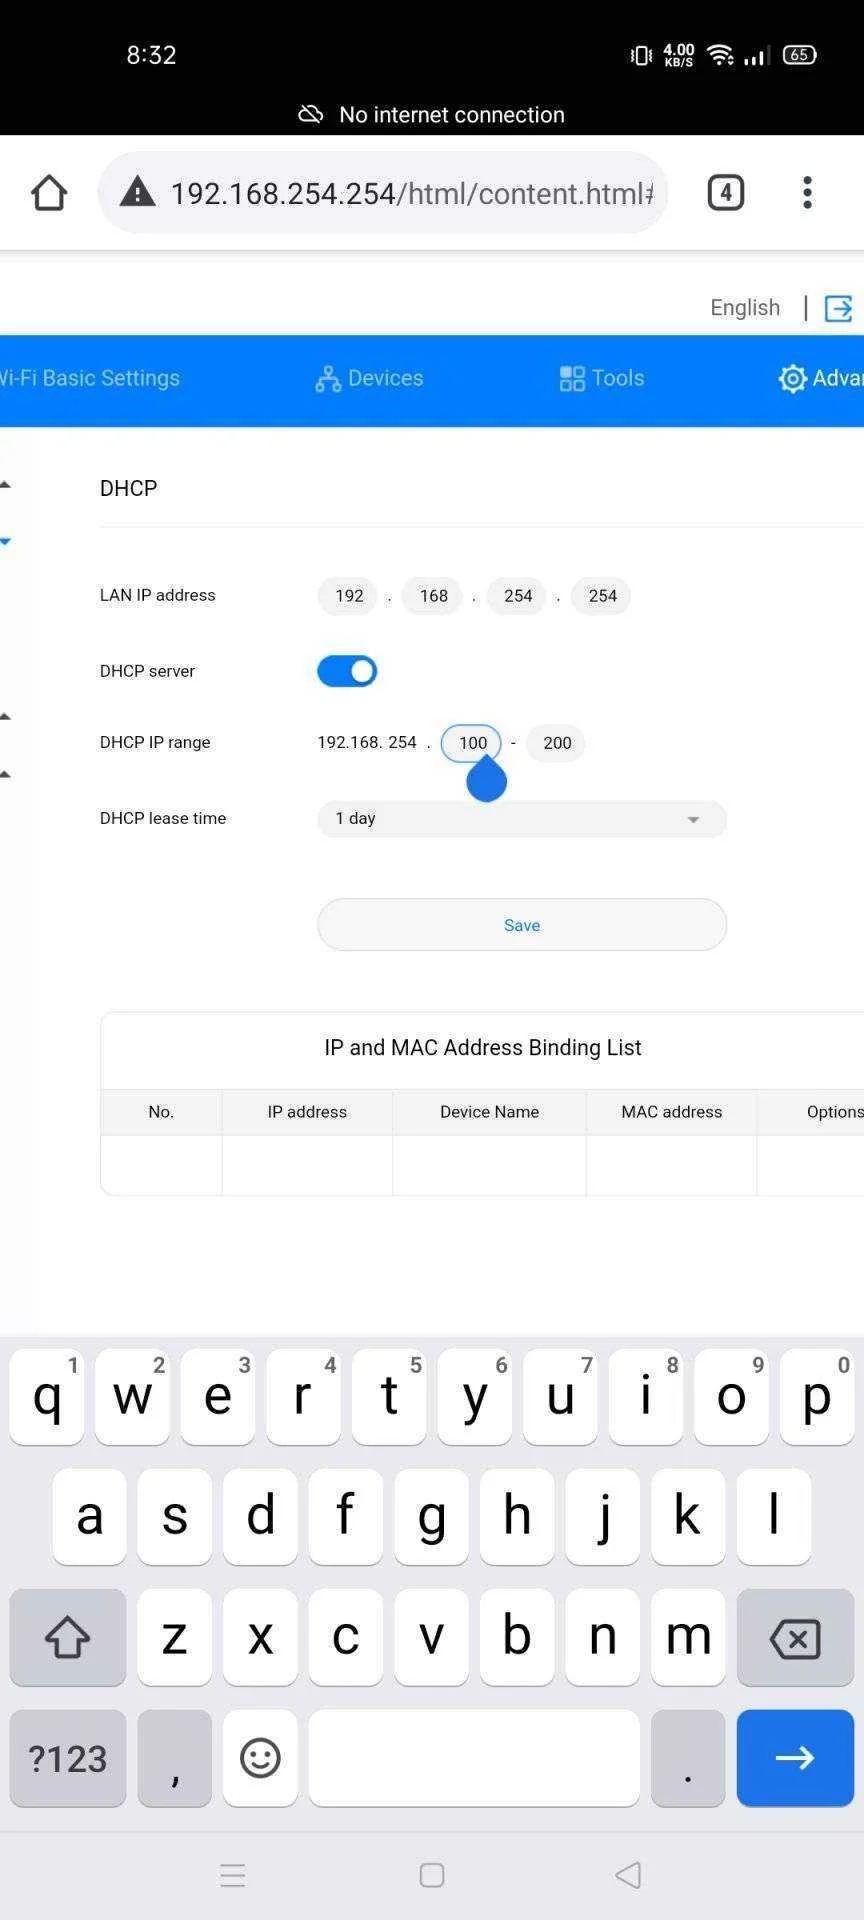Viewport: 864px width, 1920px height.
Task: Open the Tools tab
Action: (x=601, y=379)
